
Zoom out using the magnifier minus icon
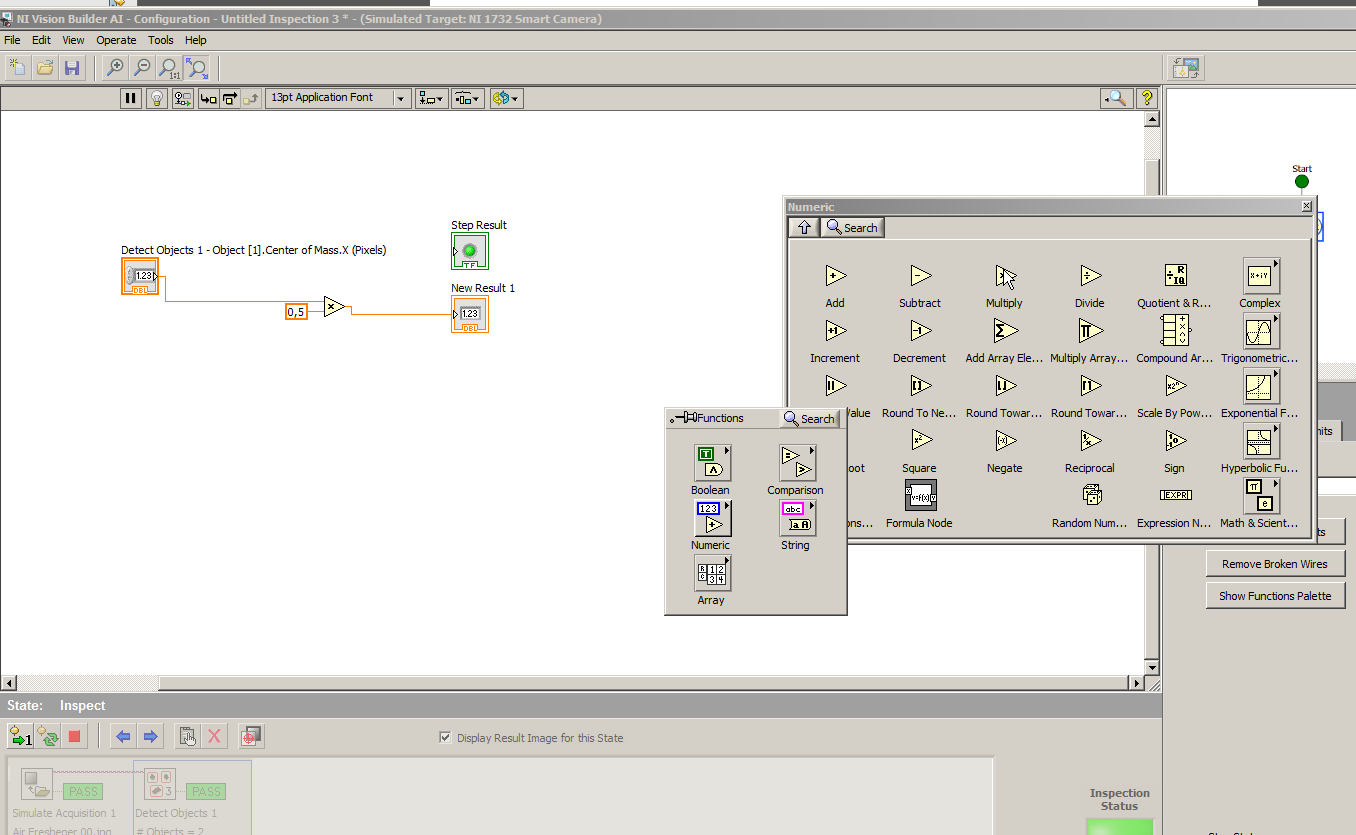pyautogui.click(x=142, y=68)
